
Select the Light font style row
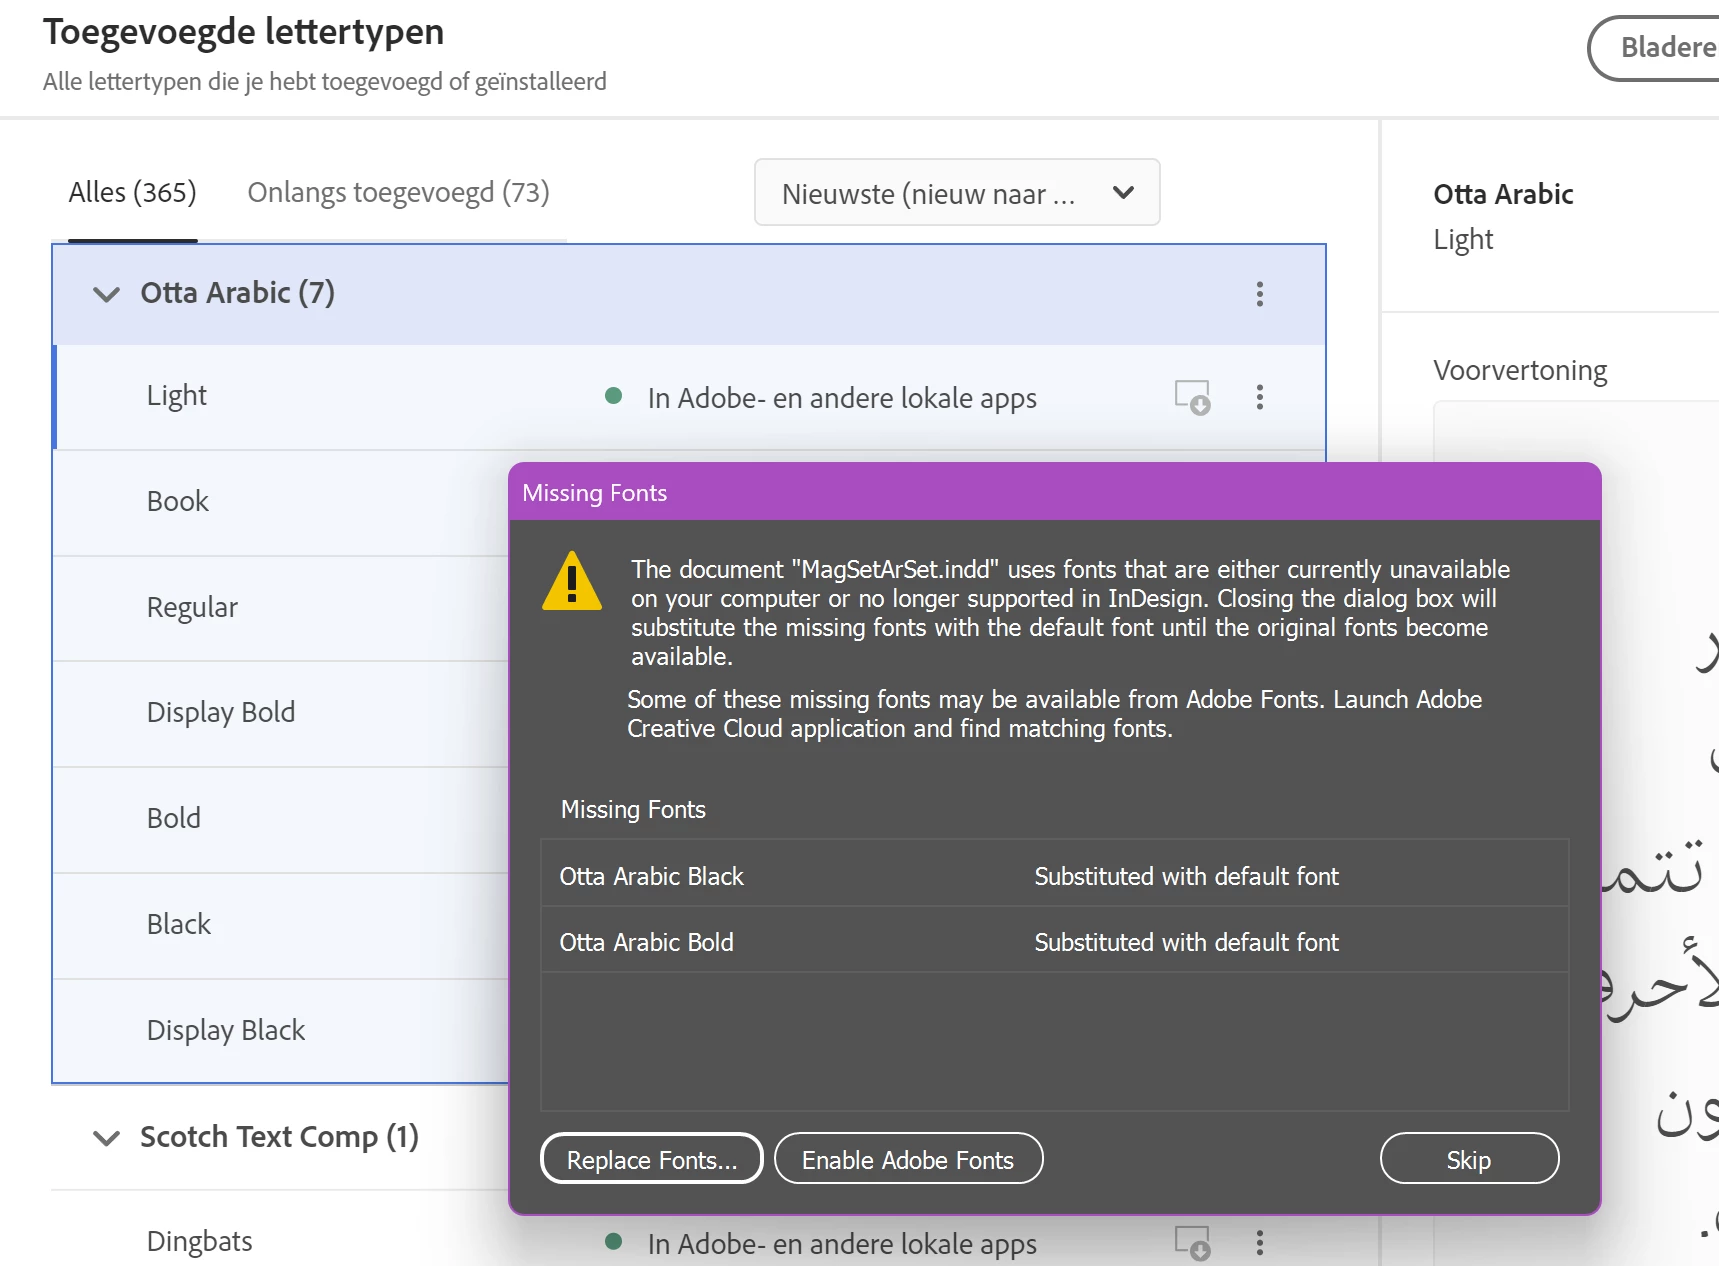(689, 397)
